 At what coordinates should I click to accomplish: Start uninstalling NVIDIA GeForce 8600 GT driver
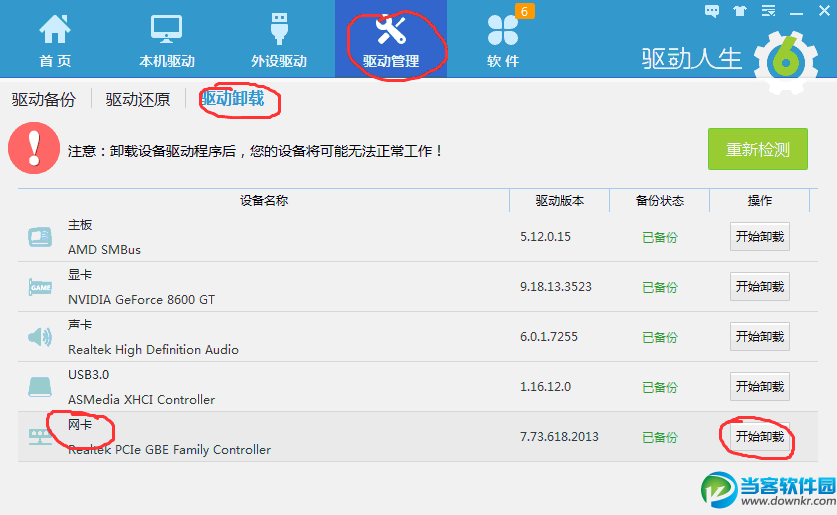point(760,287)
